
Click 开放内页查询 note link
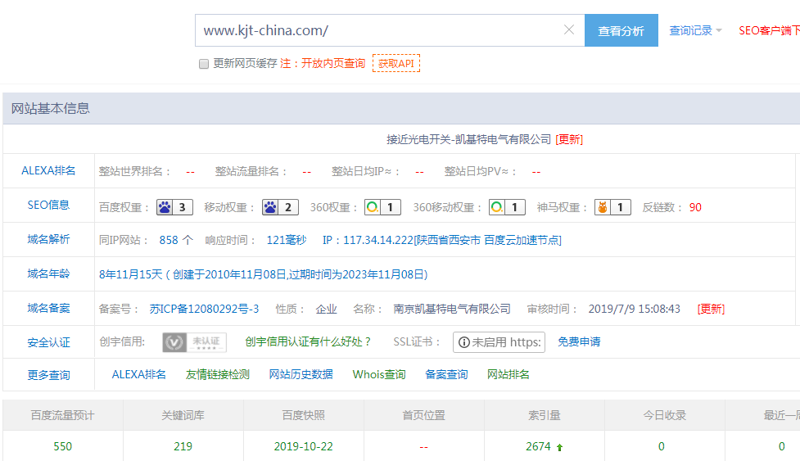[x=333, y=63]
